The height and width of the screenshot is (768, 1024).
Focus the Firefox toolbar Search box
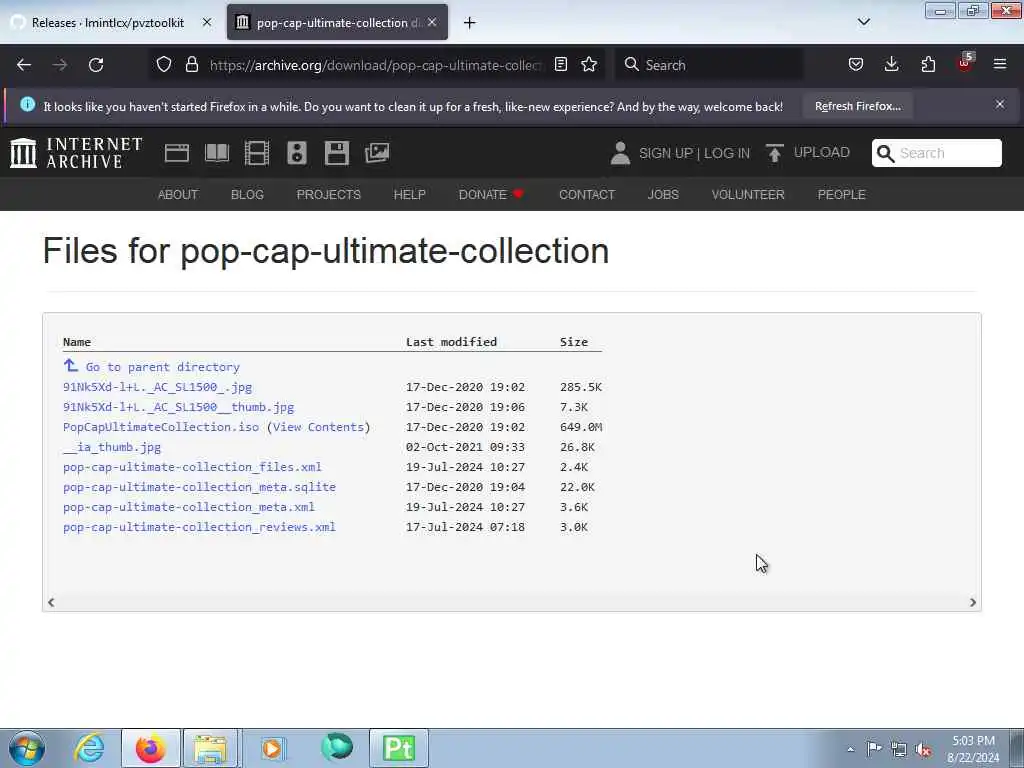click(x=710, y=65)
